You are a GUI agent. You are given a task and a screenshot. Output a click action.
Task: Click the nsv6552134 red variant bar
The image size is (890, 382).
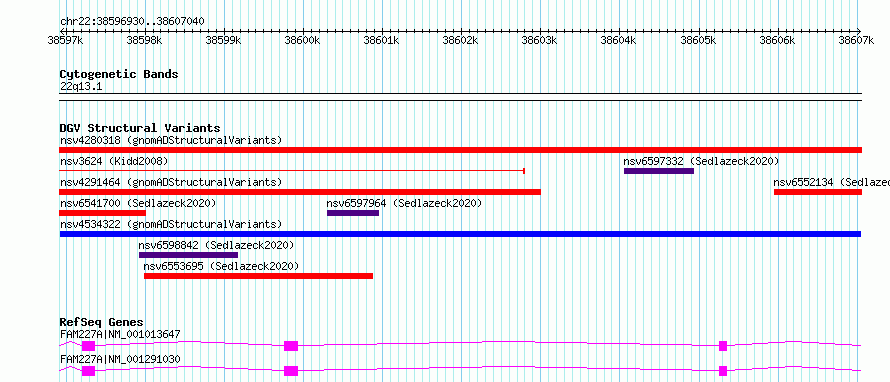[x=817, y=192]
